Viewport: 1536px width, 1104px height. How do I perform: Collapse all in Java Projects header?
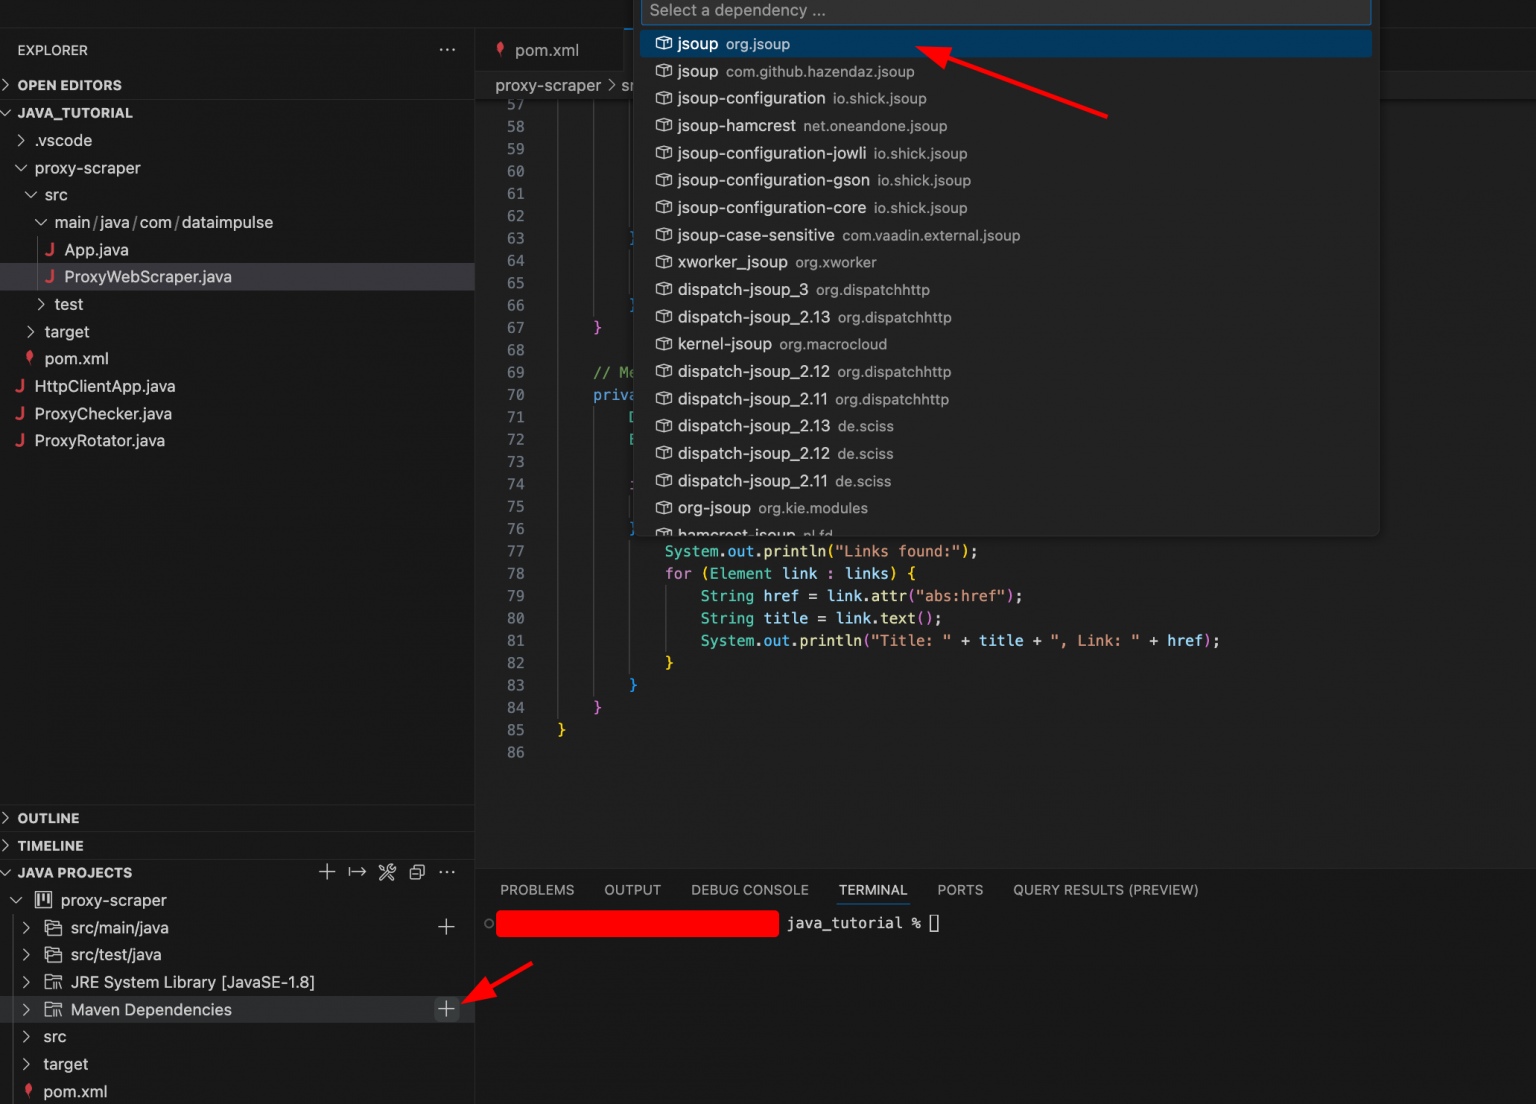417,872
